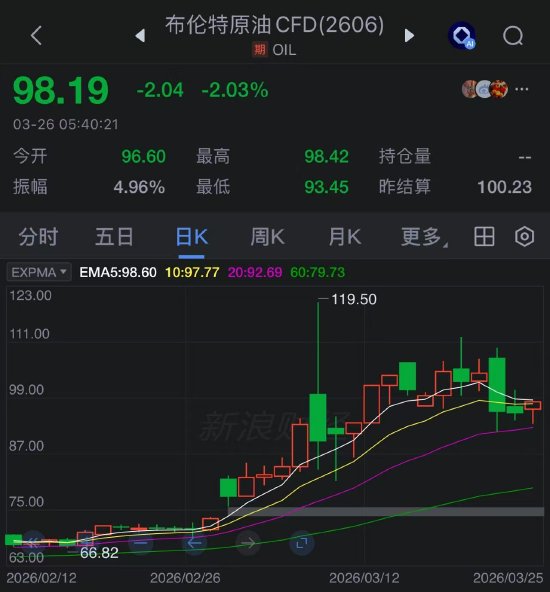Tap 最高 value 98.42
Image resolution: width=550 pixels, height=592 pixels.
(327, 156)
